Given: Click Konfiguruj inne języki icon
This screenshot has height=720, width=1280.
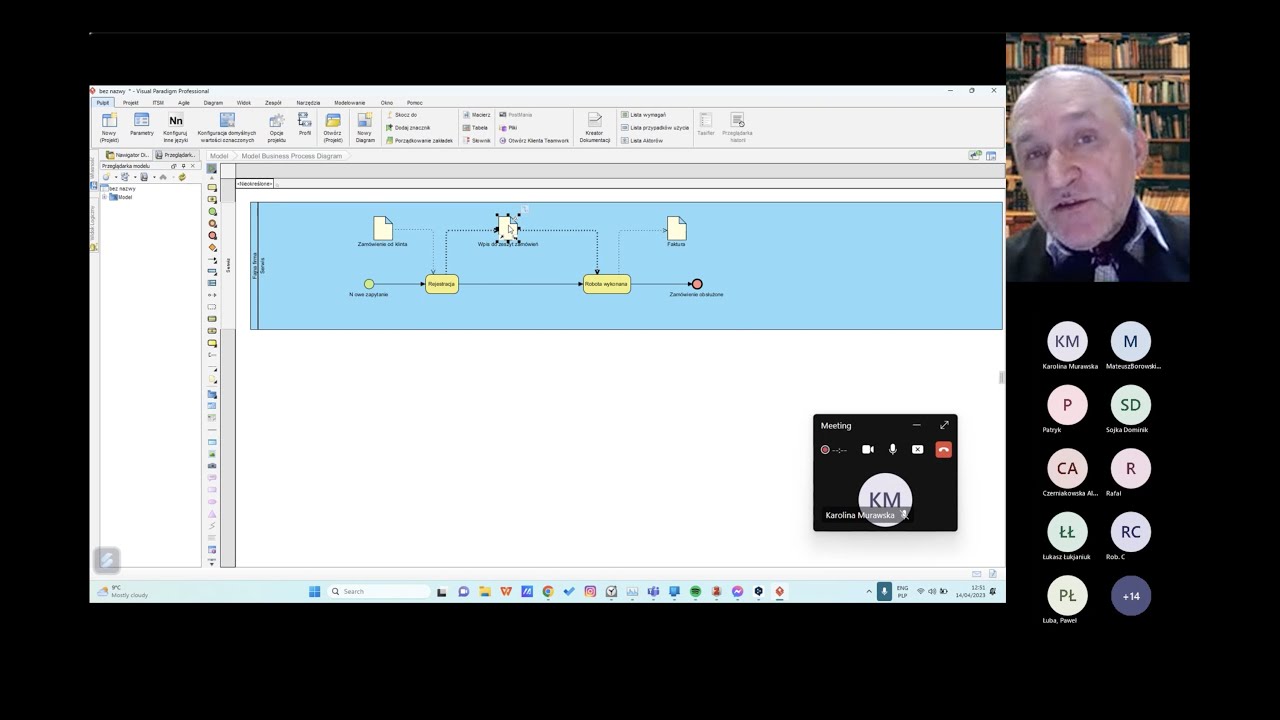Looking at the screenshot, I should pos(176,127).
